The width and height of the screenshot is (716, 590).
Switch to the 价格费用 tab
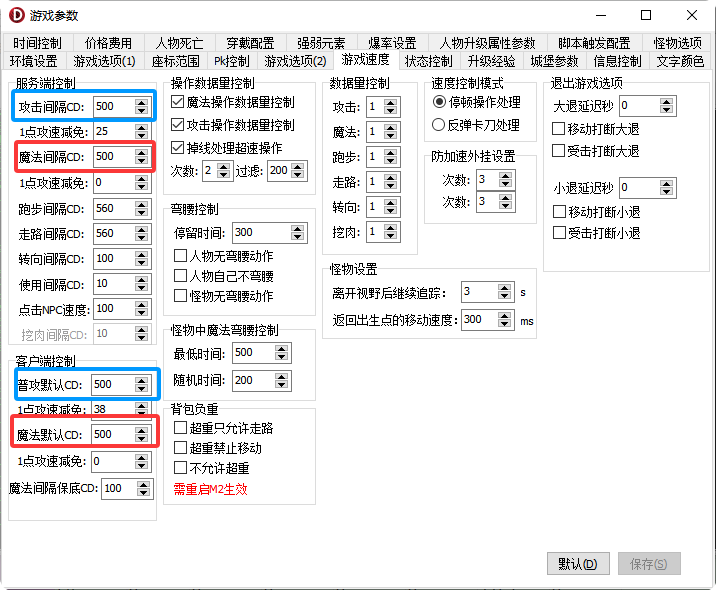point(108,43)
